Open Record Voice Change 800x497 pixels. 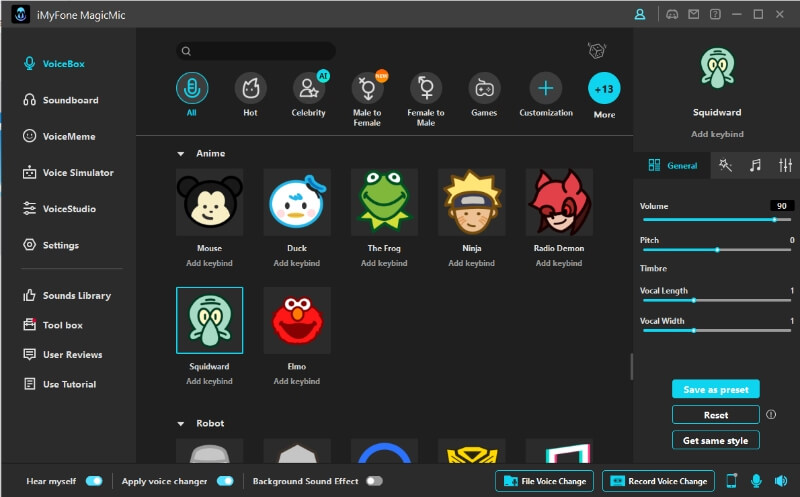coord(658,481)
